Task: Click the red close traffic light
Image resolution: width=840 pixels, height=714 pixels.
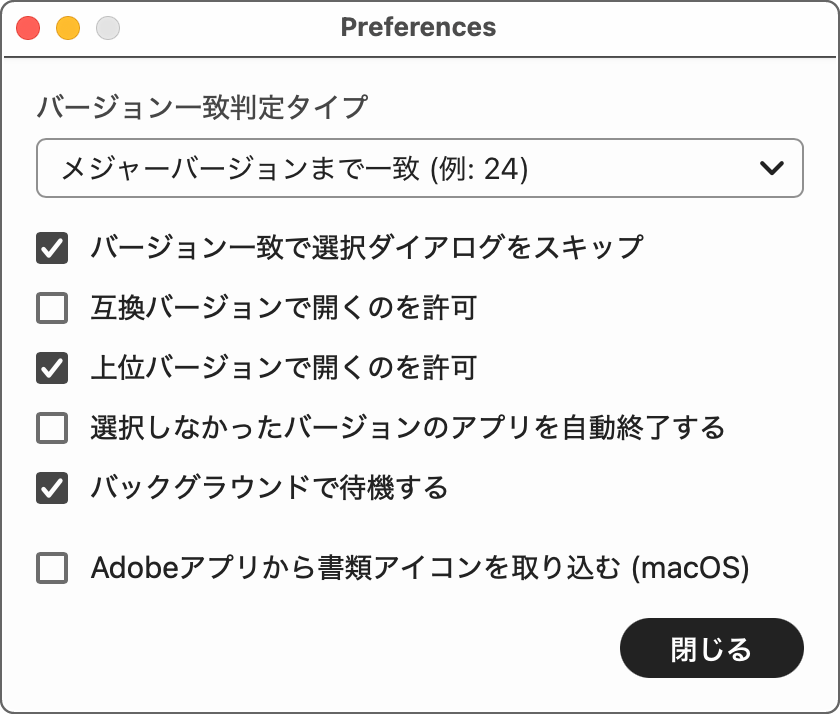Action: coord(28,27)
